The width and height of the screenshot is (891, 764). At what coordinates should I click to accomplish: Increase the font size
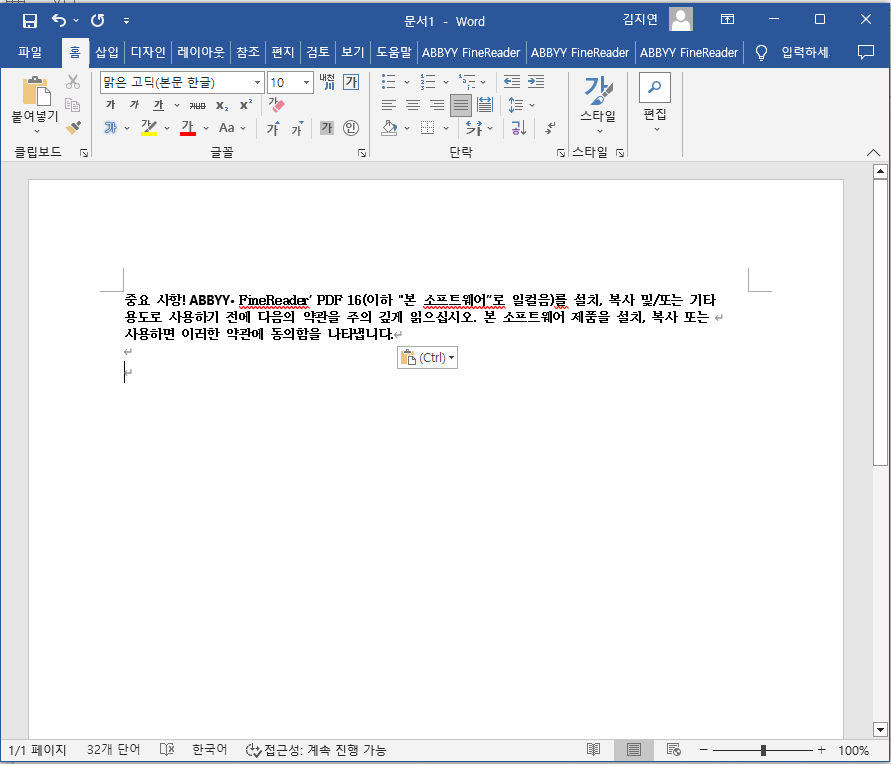click(x=273, y=128)
